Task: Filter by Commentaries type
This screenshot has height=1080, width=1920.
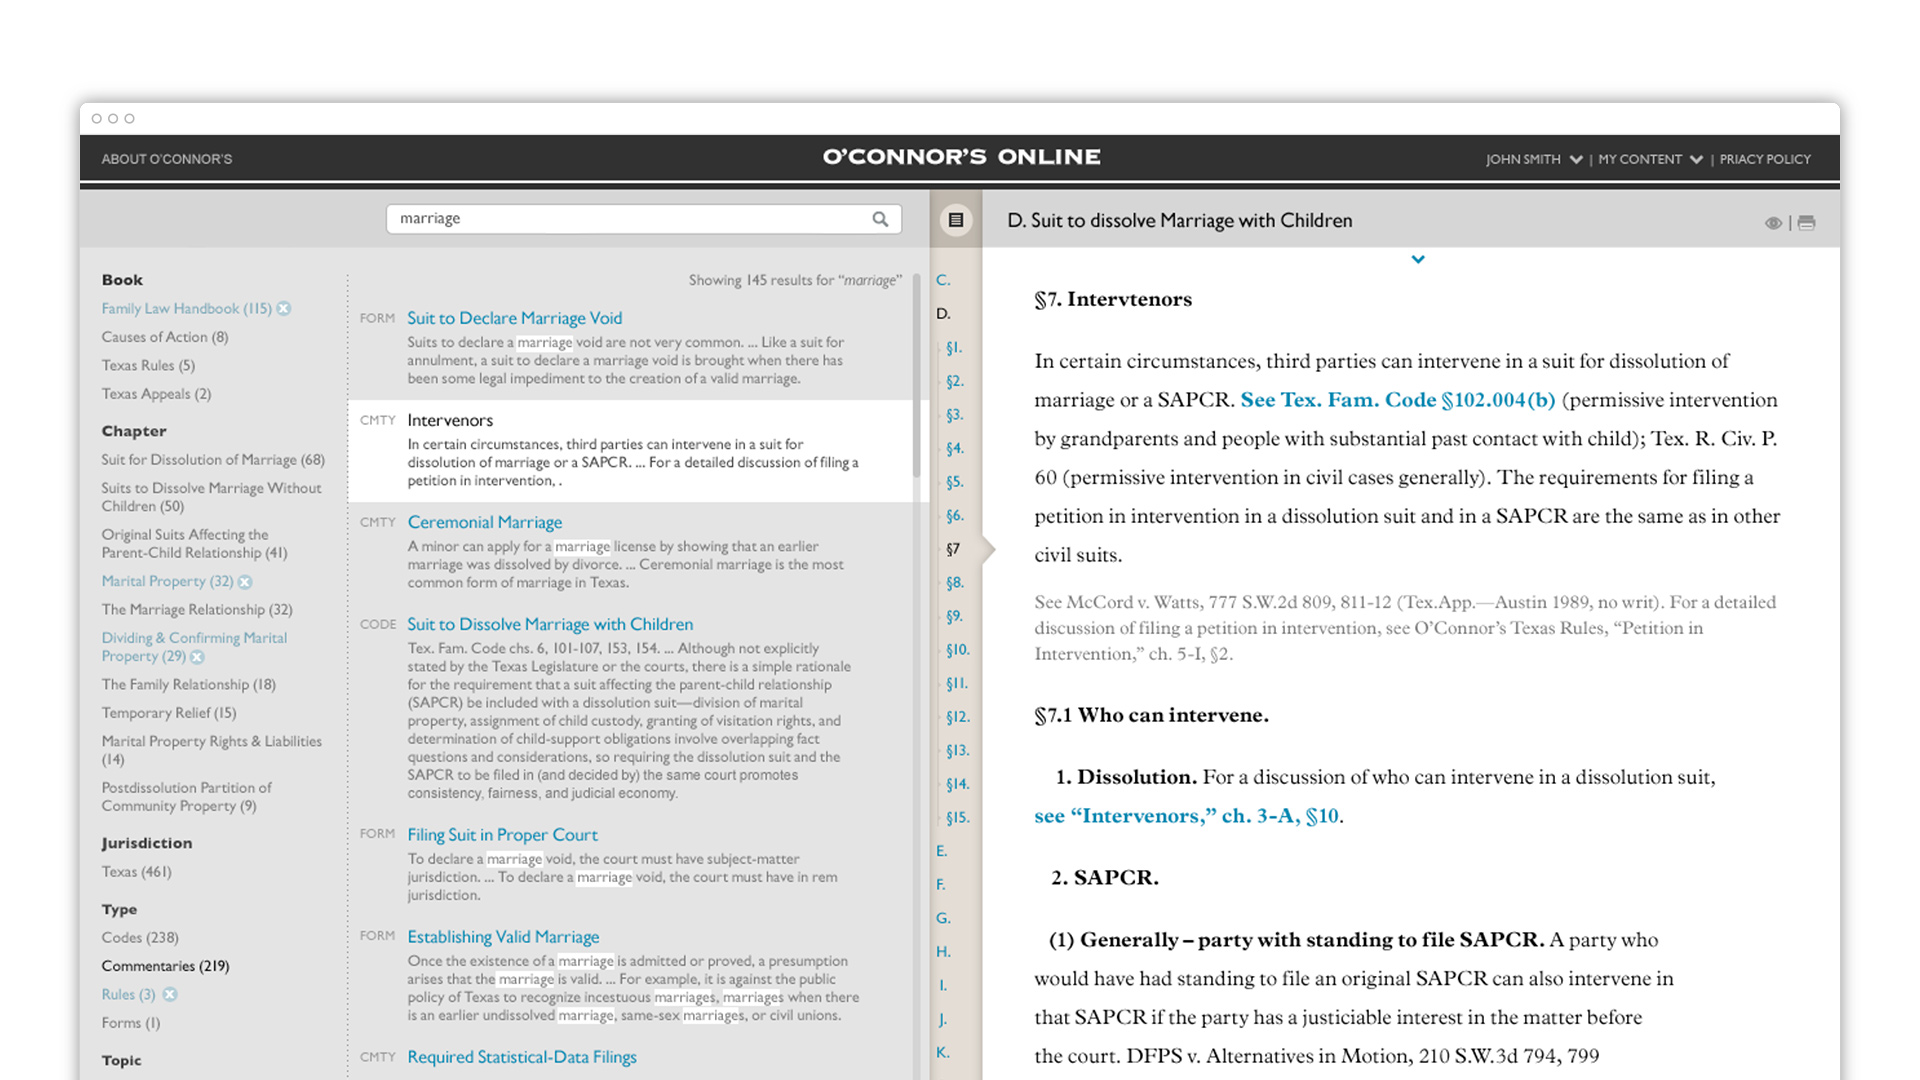Action: point(165,966)
